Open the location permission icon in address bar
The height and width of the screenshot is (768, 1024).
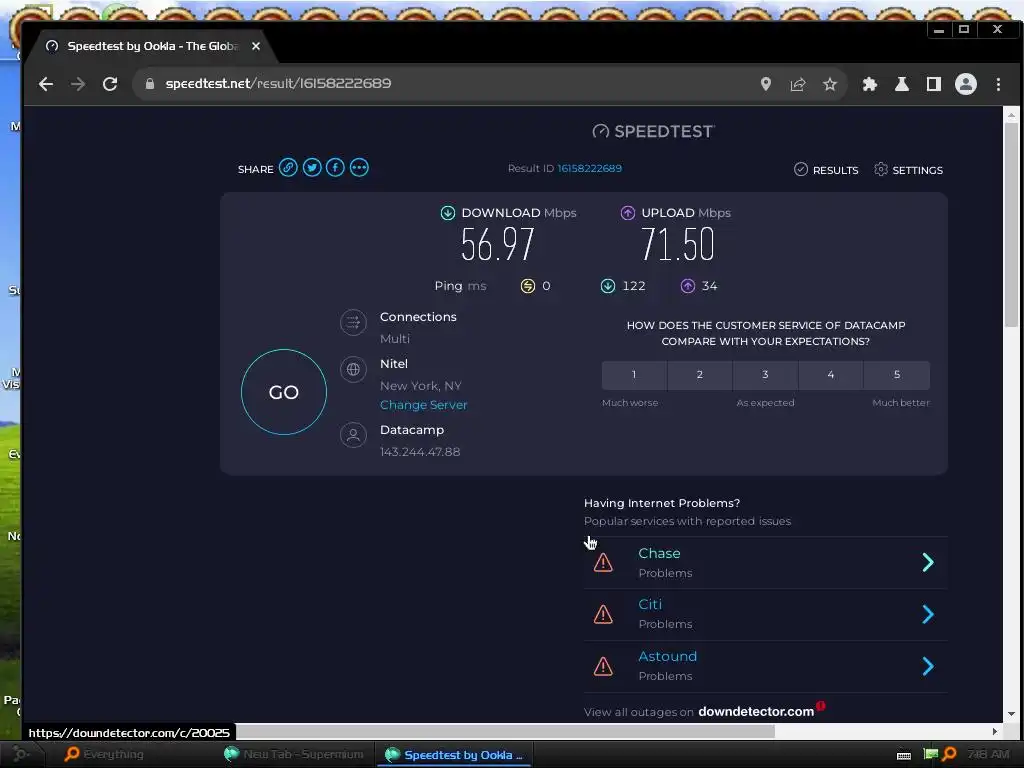(x=765, y=84)
